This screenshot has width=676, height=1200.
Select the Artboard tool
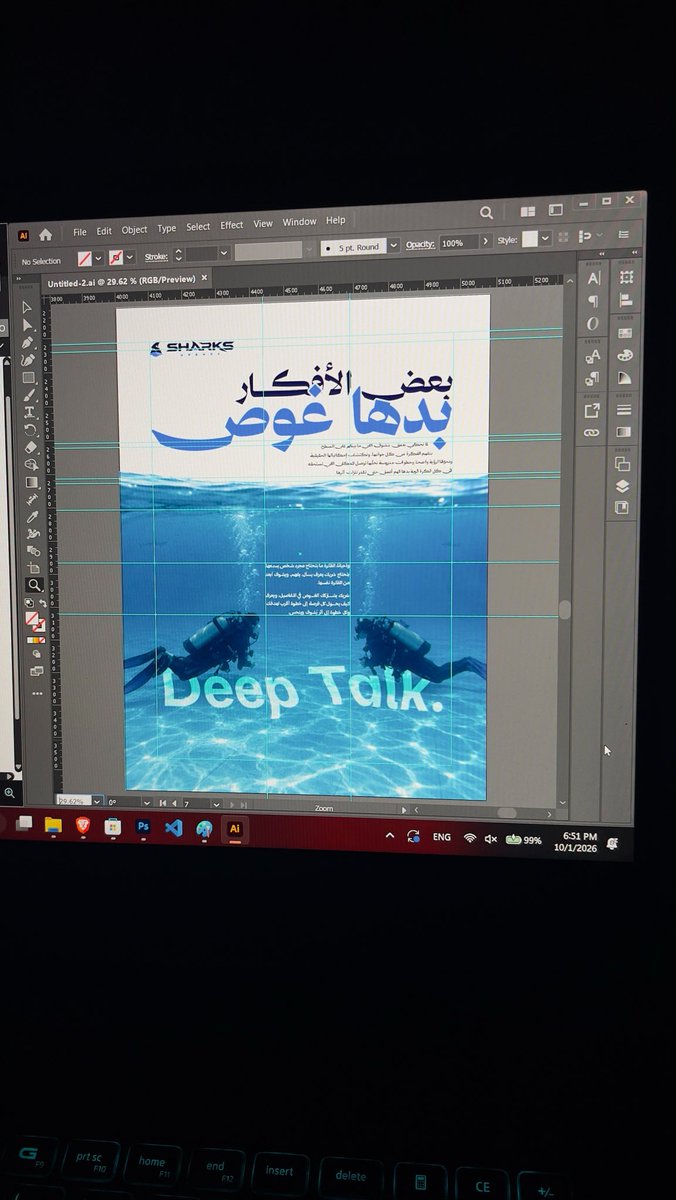[x=33, y=569]
